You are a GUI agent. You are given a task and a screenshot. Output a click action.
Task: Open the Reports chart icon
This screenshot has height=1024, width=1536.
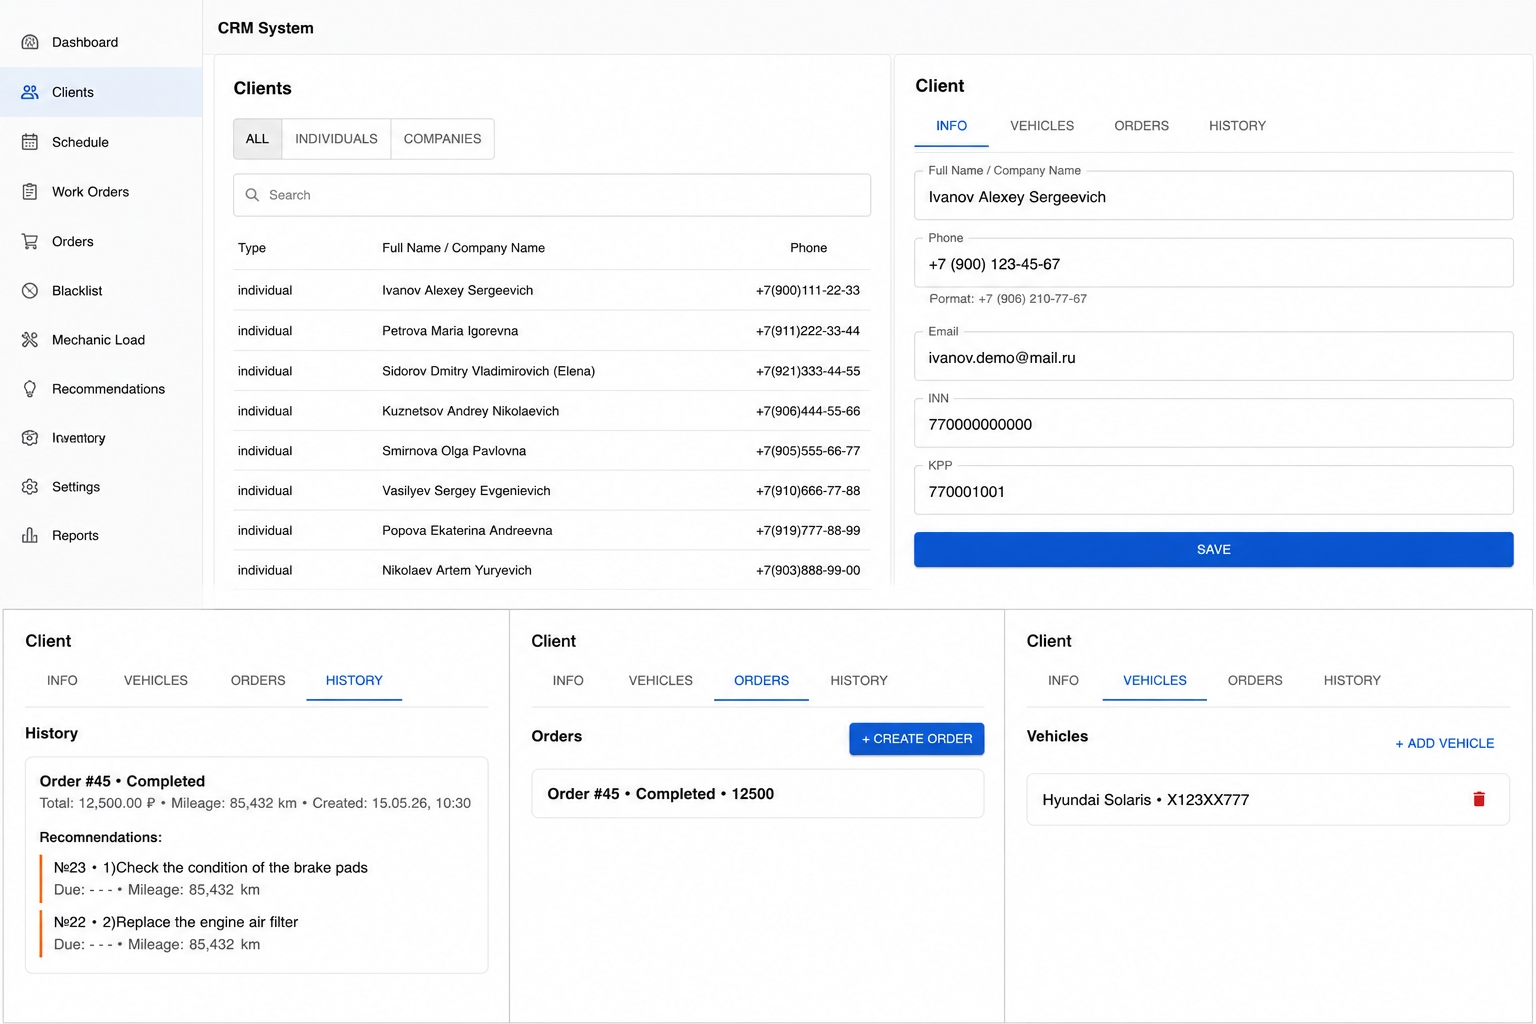click(30, 536)
